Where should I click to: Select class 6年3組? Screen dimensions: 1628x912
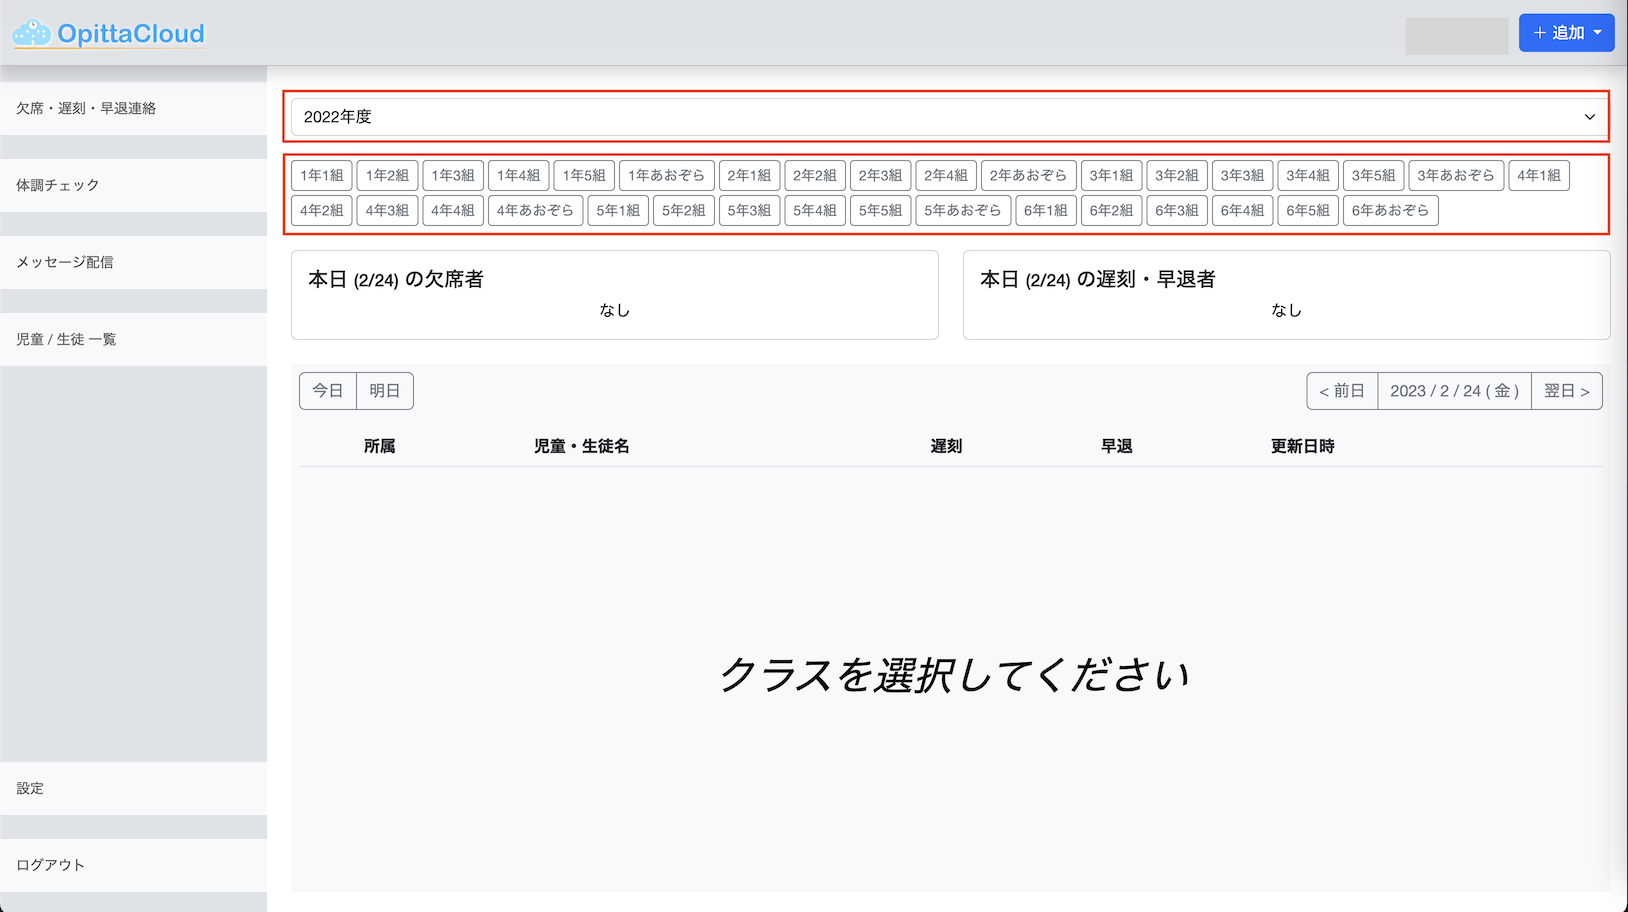pos(1177,210)
